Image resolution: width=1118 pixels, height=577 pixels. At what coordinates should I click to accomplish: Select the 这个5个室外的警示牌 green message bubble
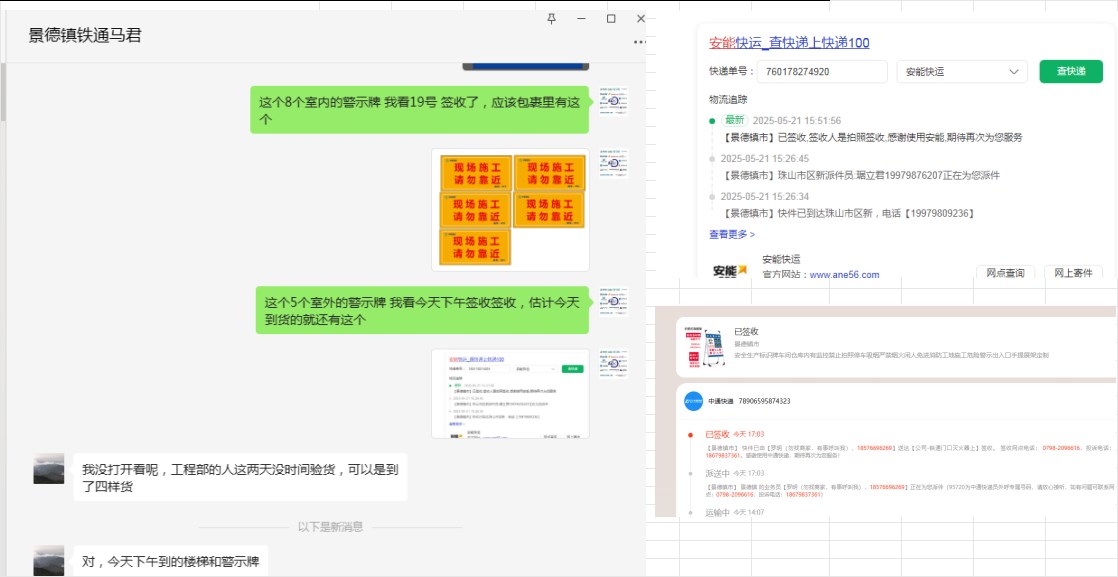(x=423, y=310)
